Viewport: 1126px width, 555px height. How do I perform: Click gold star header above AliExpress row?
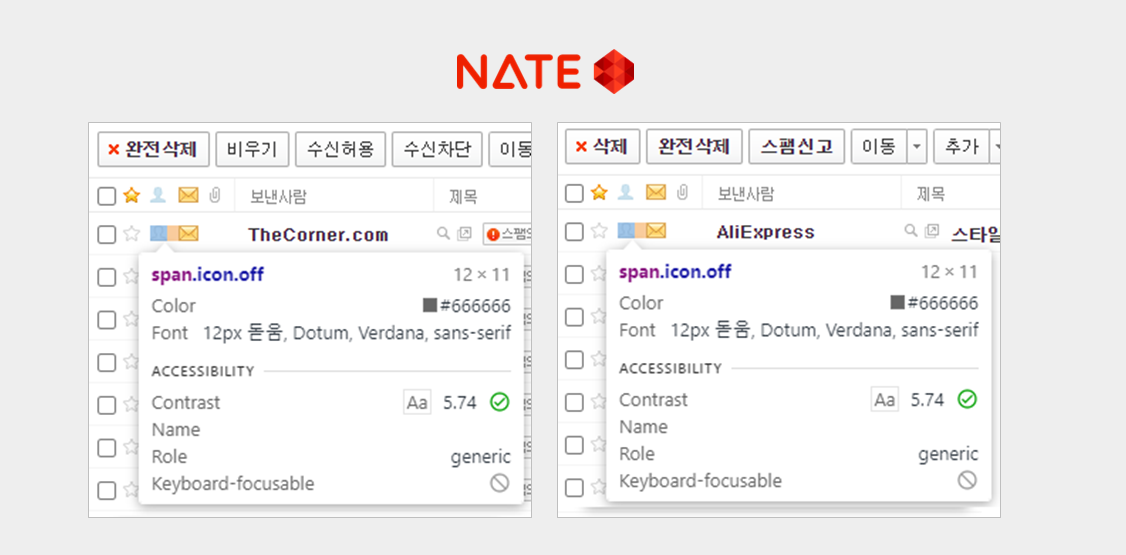click(599, 192)
